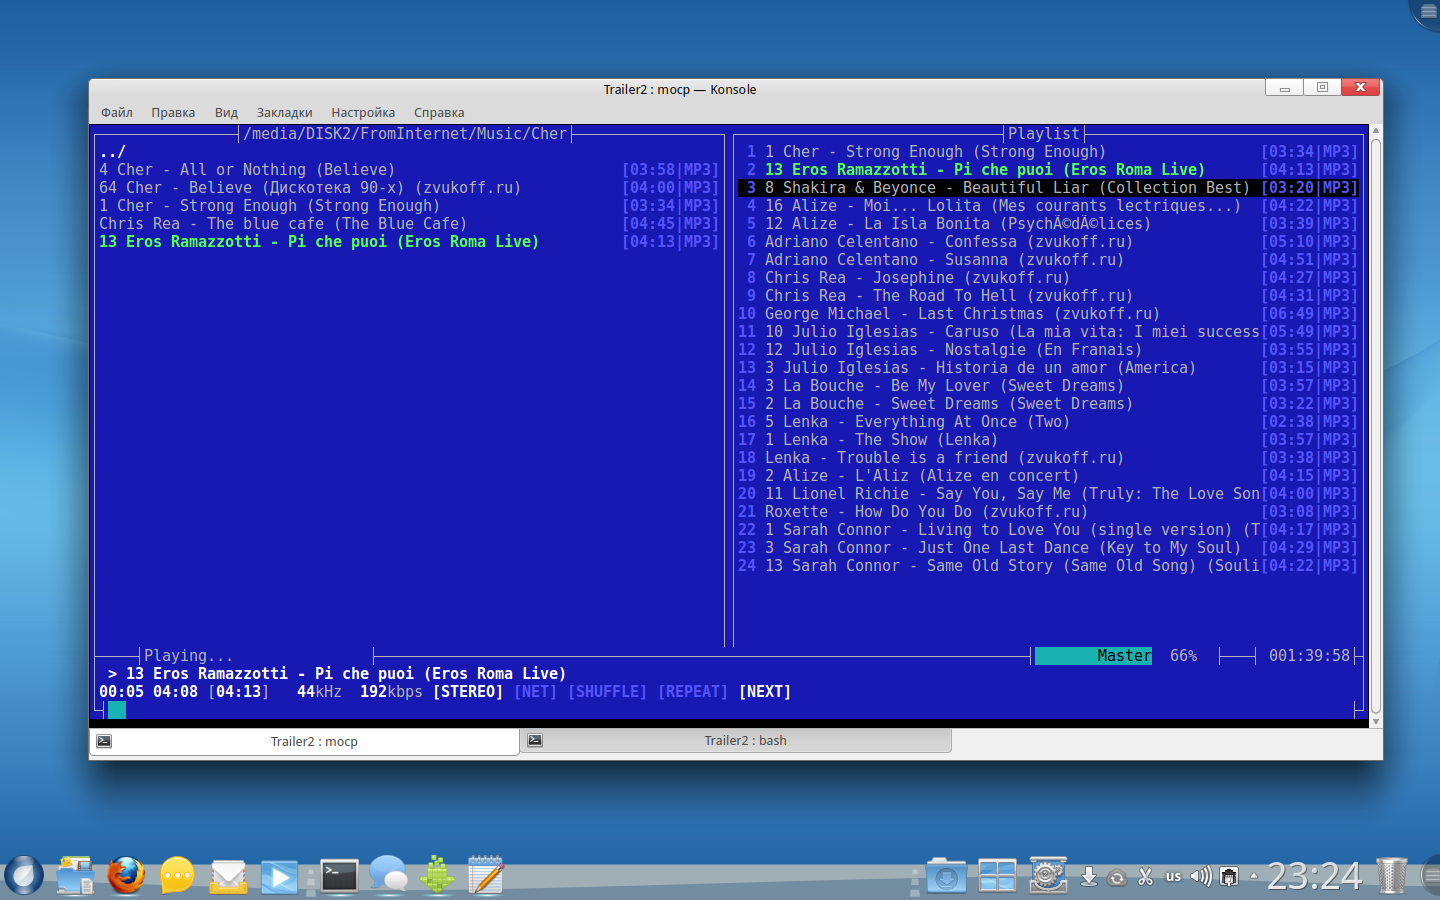Click the song progress bar indicator

tap(117, 710)
